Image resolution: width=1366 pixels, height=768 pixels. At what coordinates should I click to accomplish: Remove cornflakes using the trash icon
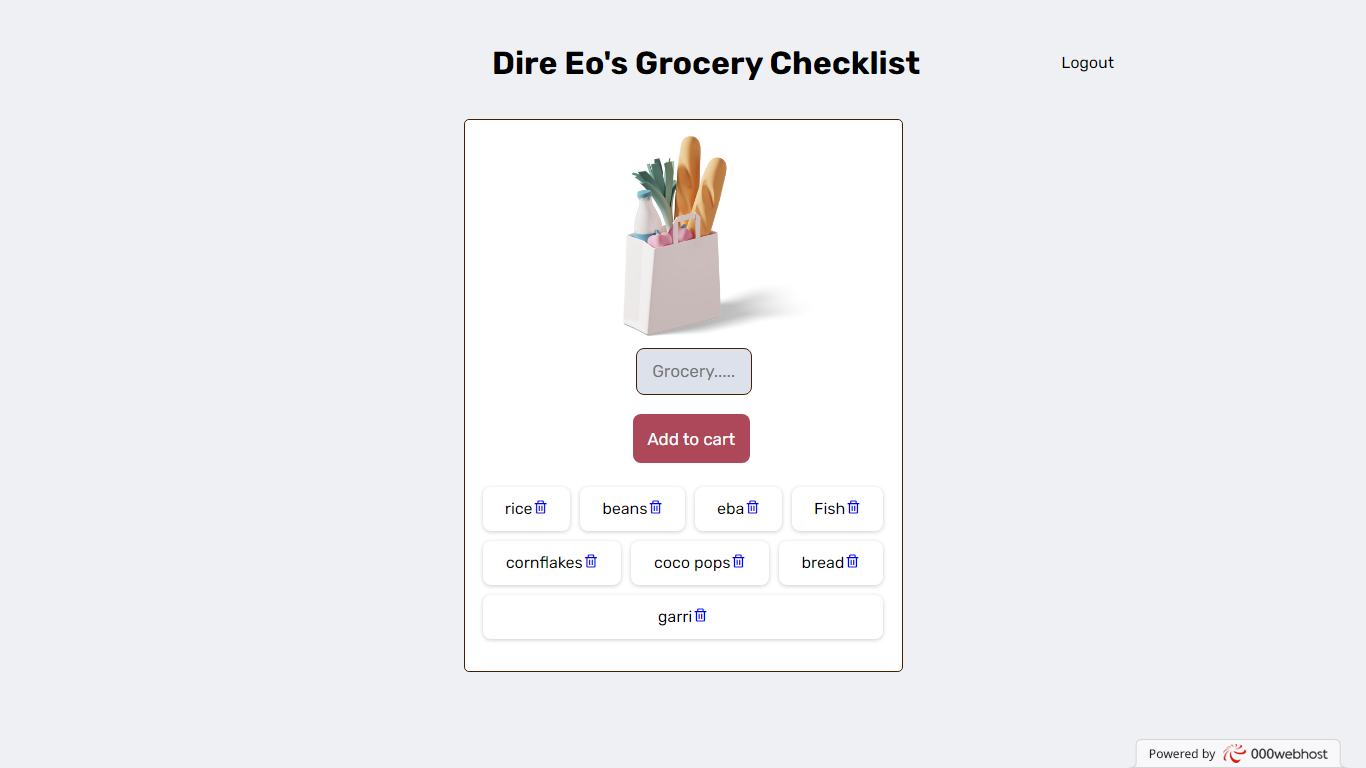tap(591, 561)
